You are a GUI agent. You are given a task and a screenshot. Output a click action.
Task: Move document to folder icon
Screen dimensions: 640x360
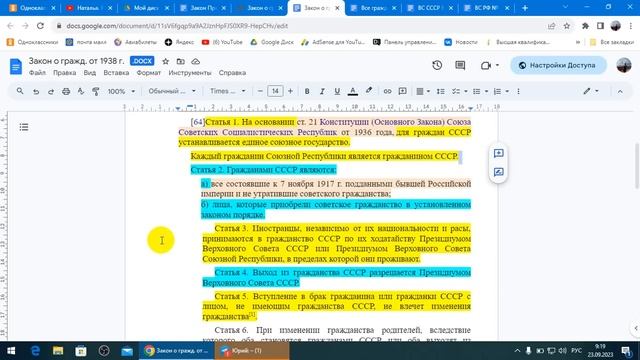coord(180,61)
